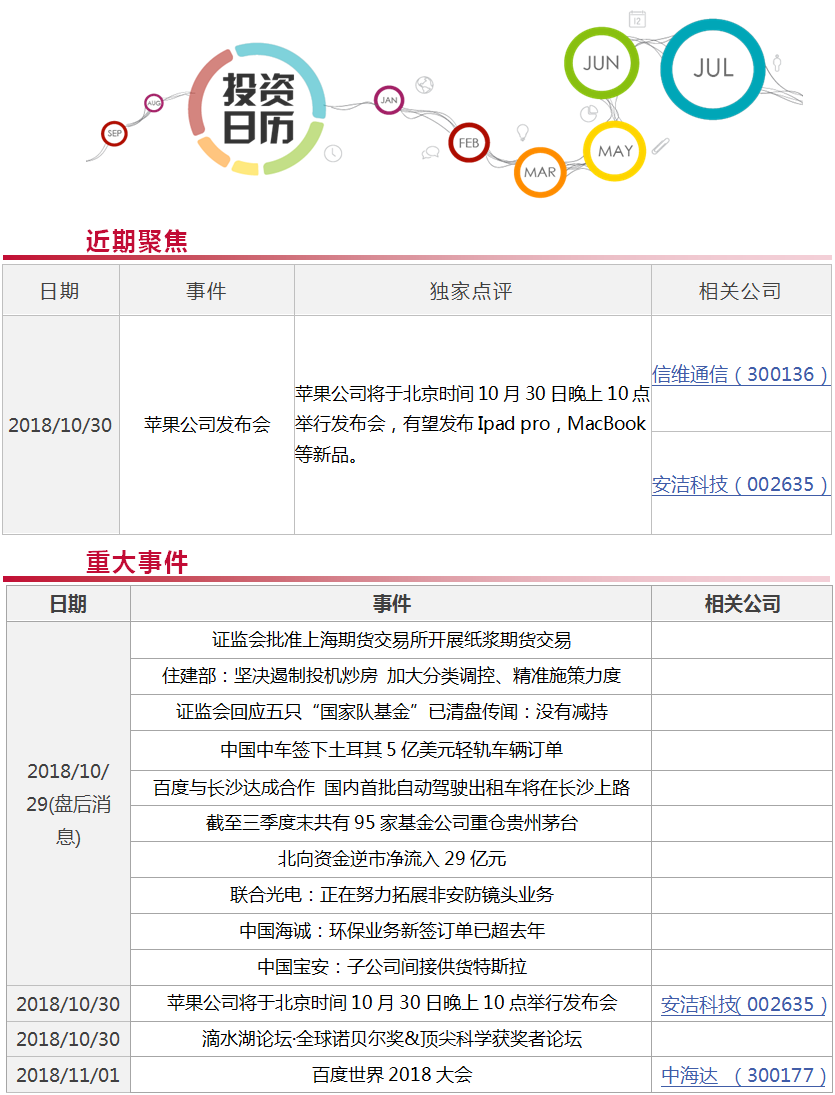Click the globe icon near JAN

[424, 85]
